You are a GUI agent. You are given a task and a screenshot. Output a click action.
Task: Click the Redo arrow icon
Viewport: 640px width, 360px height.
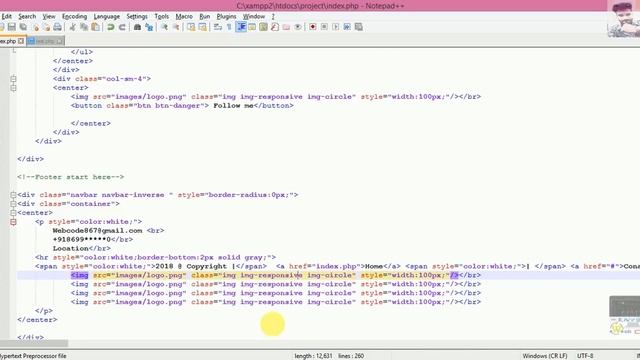pyautogui.click(x=122, y=27)
